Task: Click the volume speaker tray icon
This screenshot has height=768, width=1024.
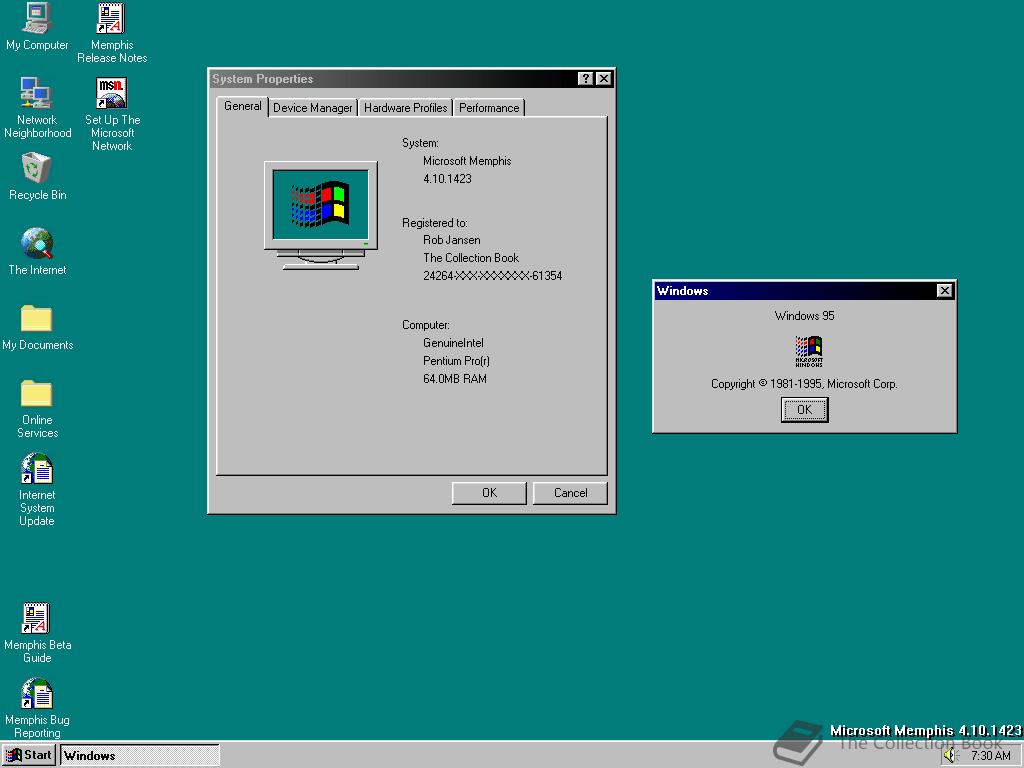Action: (x=949, y=756)
